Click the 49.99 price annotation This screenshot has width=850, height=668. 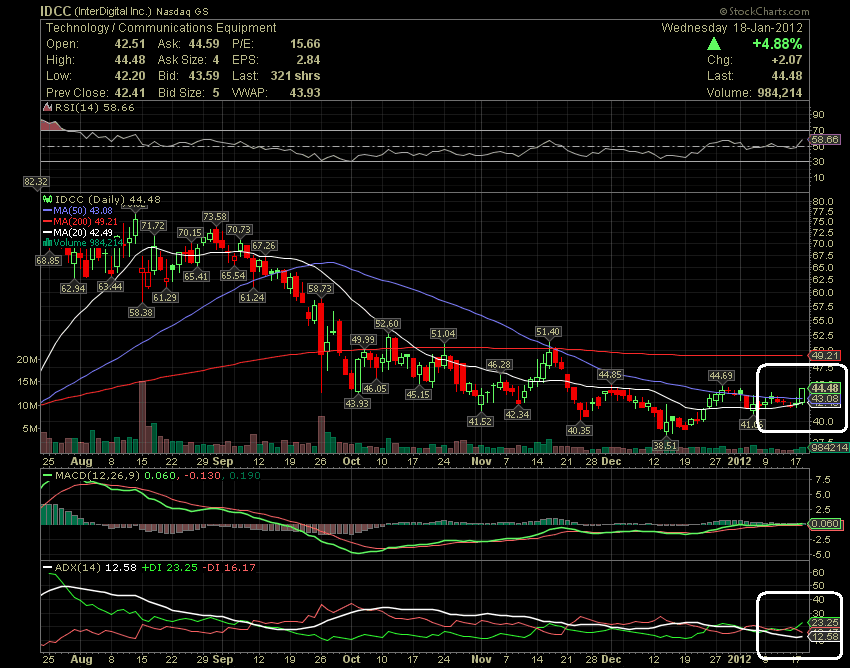point(363,339)
